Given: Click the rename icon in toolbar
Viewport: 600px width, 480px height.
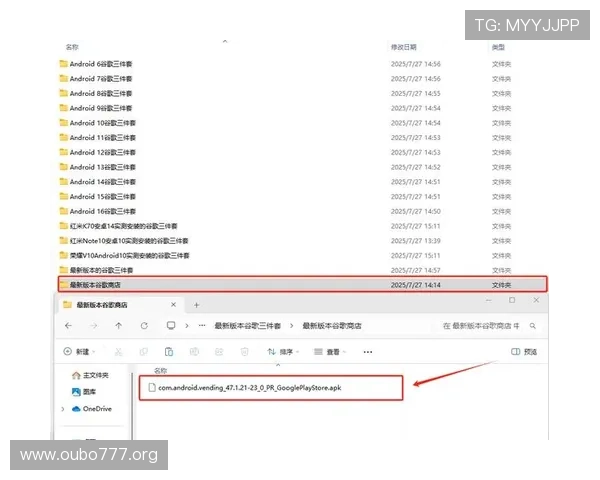Looking at the screenshot, I should click(194, 352).
